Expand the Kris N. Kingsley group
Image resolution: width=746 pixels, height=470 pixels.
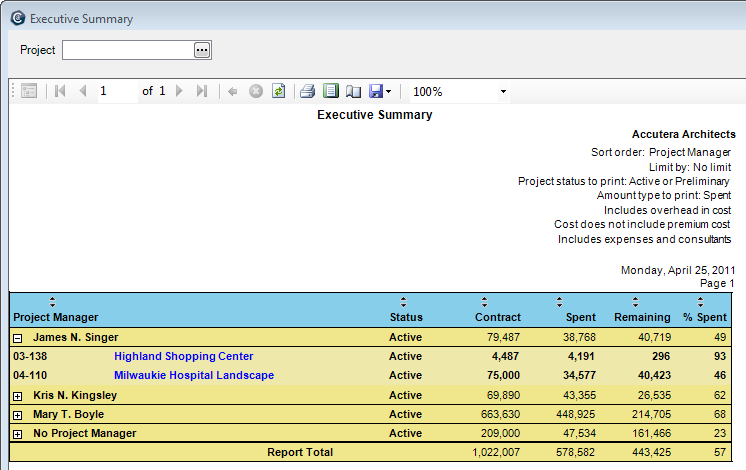pyautogui.click(x=18, y=396)
